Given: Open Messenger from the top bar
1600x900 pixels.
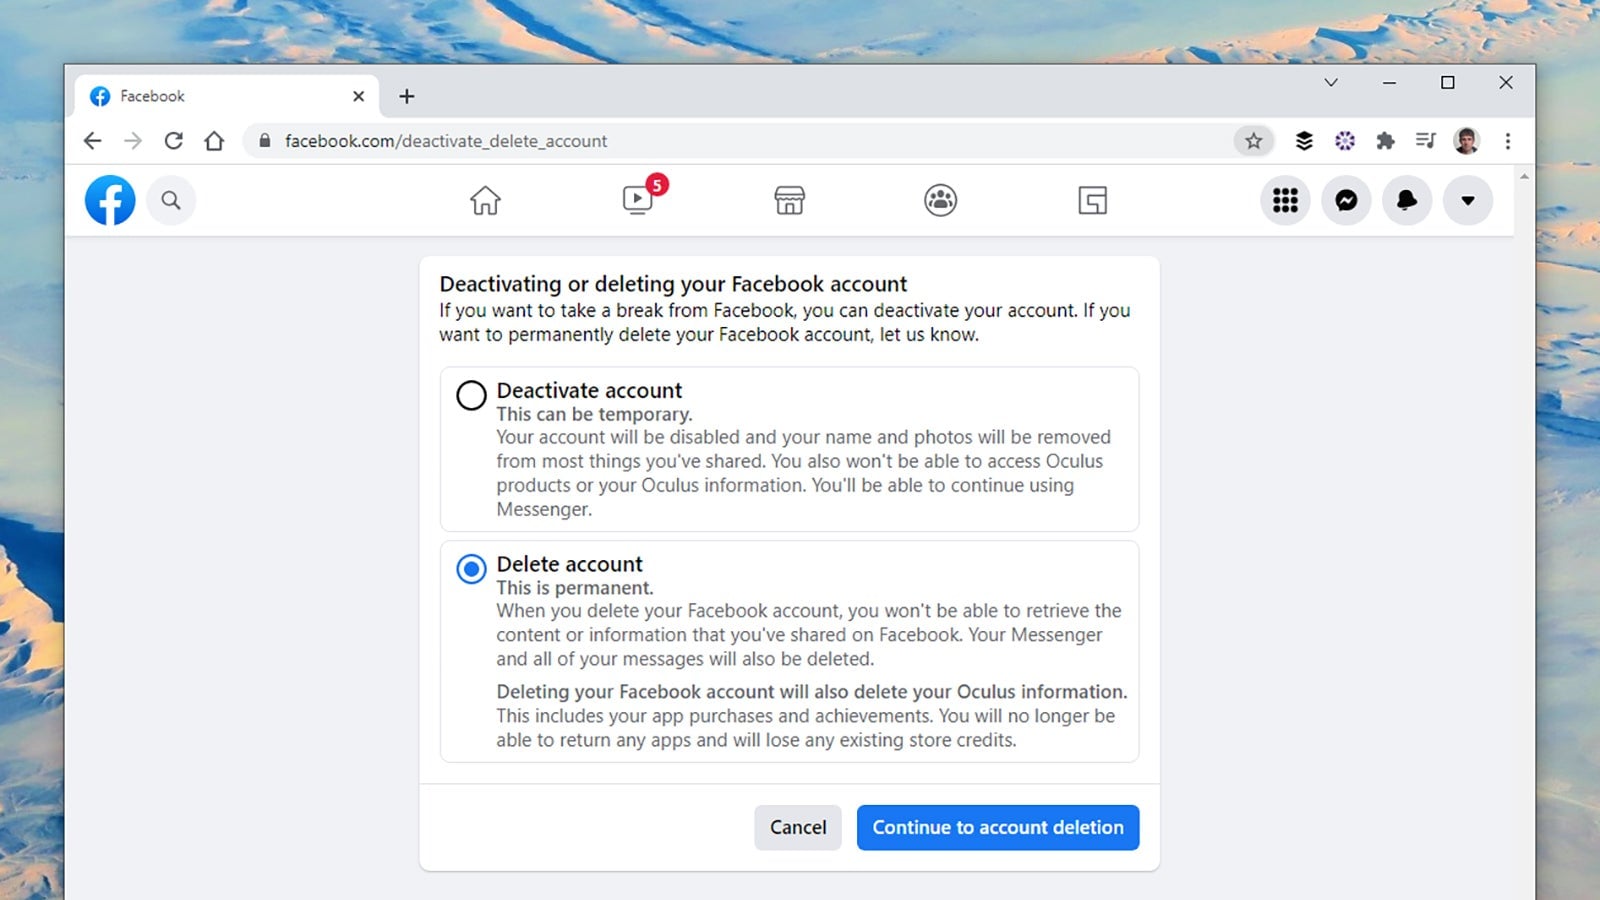Looking at the screenshot, I should pyautogui.click(x=1346, y=200).
